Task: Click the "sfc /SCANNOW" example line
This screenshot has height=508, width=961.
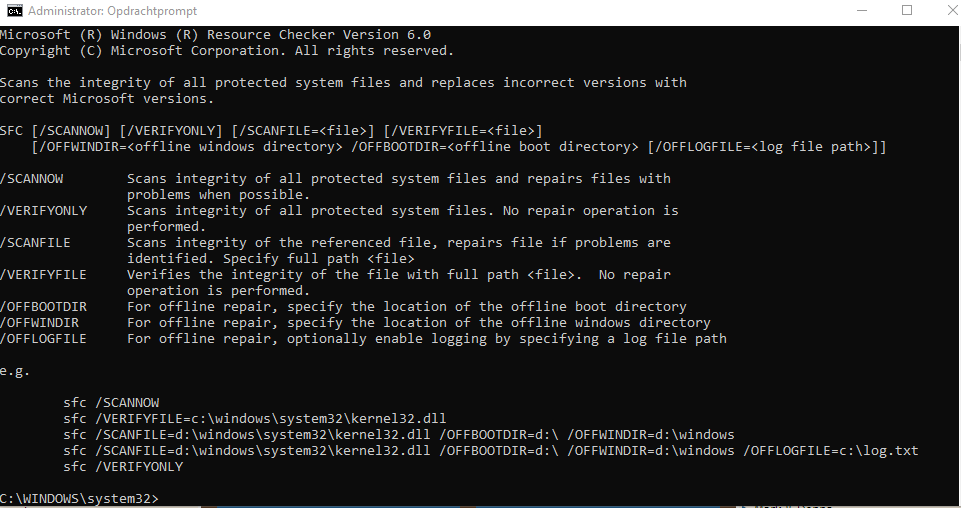Action: tap(111, 403)
